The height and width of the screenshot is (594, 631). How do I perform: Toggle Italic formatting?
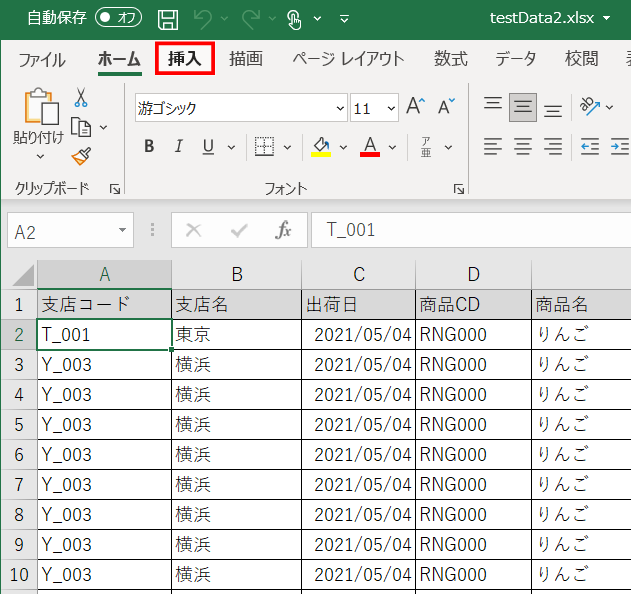coord(179,147)
